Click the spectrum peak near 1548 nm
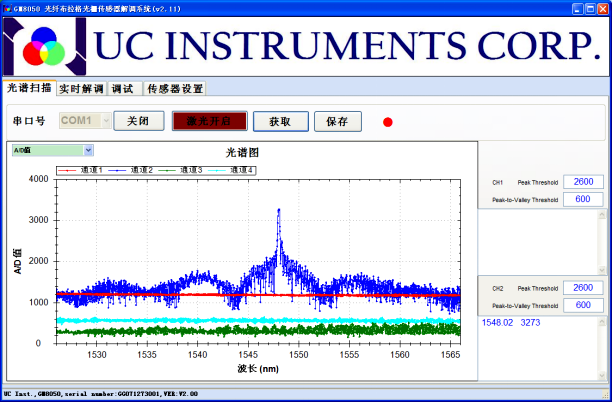This screenshot has width=612, height=402. click(279, 211)
